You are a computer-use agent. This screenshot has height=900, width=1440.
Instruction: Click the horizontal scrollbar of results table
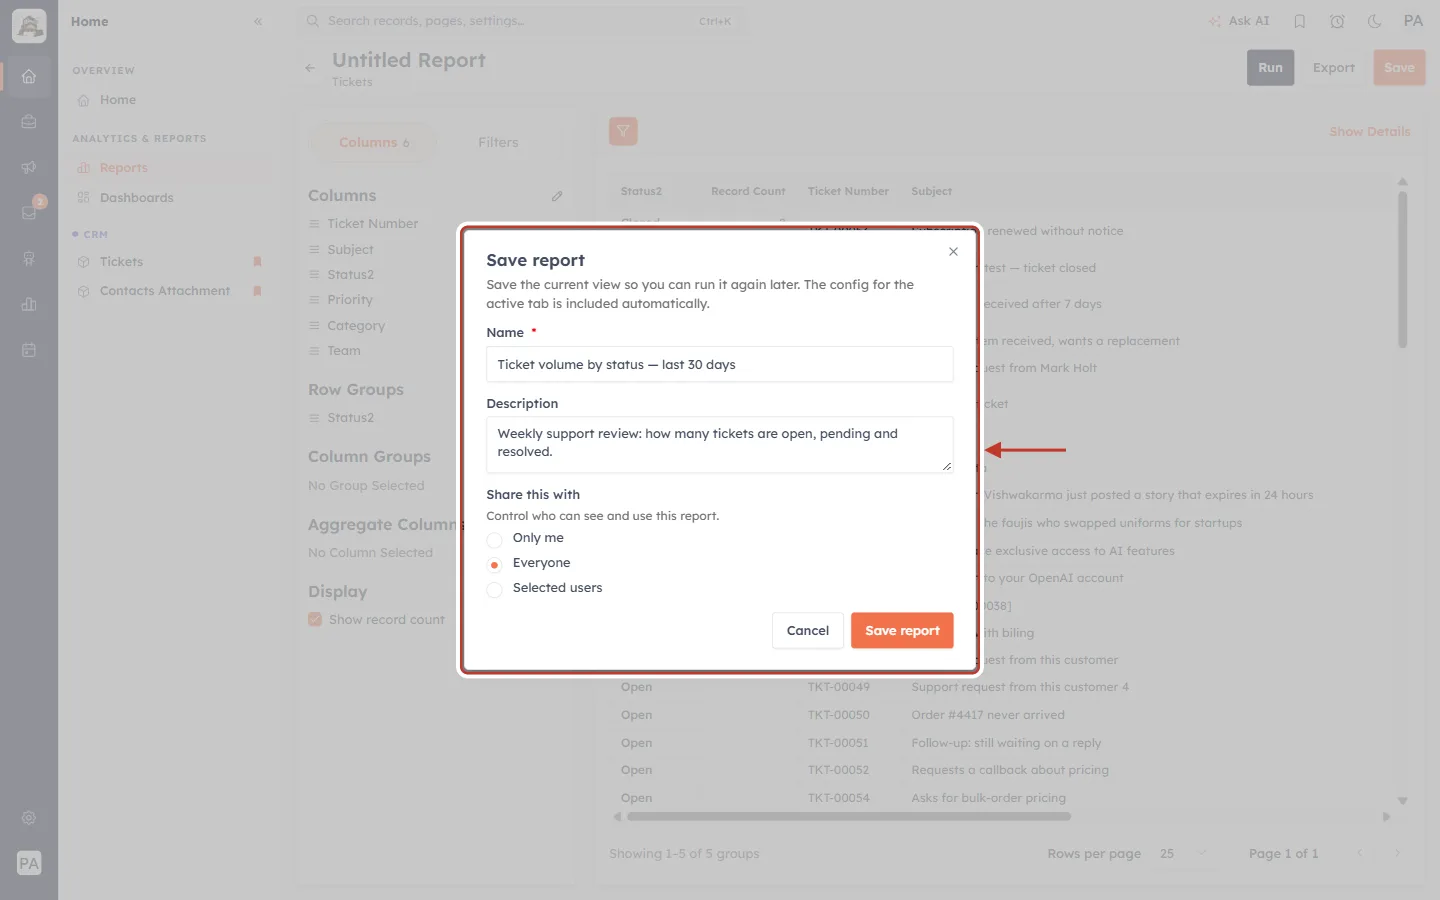849,817
